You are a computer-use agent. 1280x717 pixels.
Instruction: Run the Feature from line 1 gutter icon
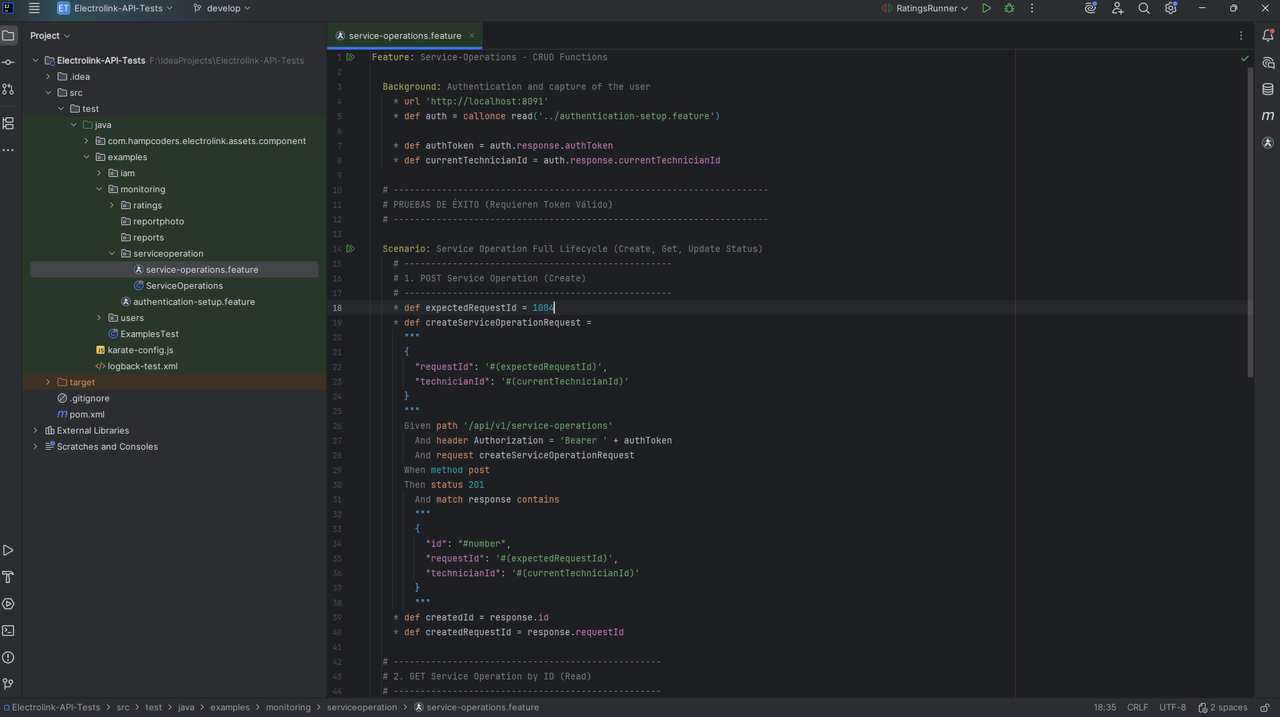pyautogui.click(x=351, y=57)
